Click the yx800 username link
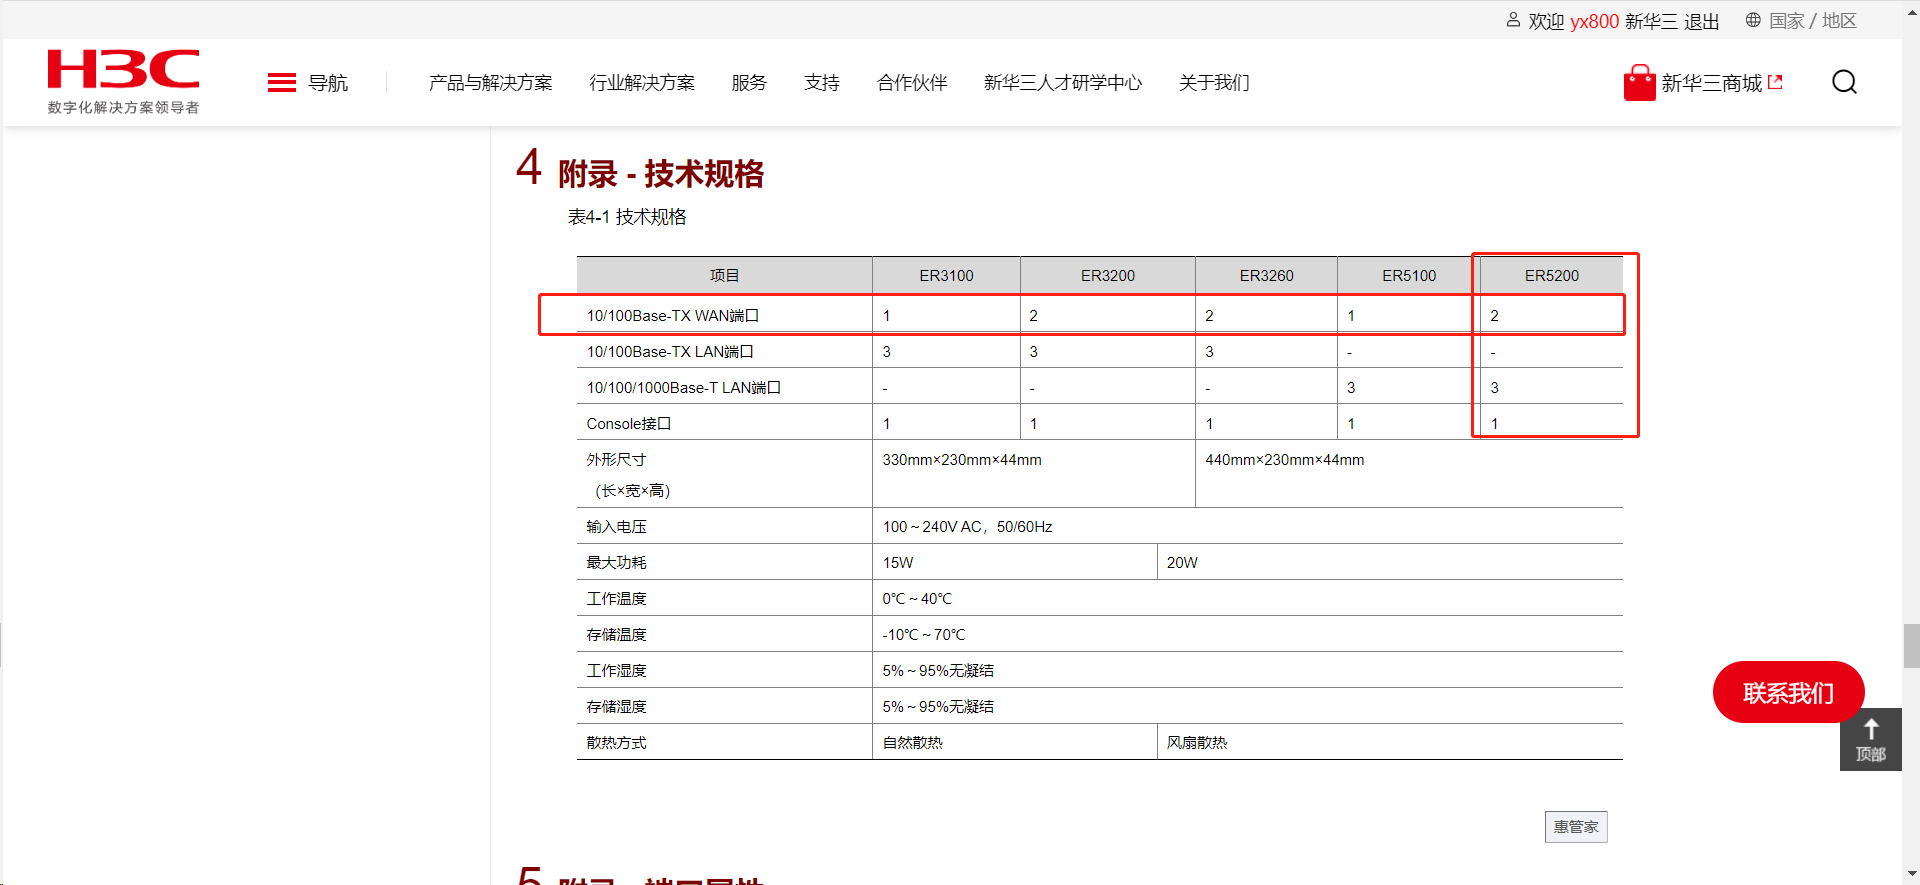Image resolution: width=1920 pixels, height=885 pixels. [1594, 21]
